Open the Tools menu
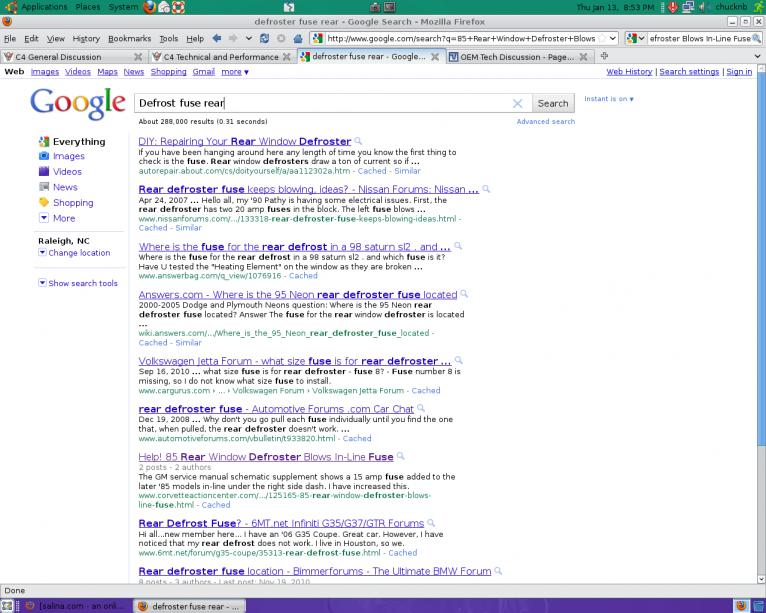766x613 pixels. coord(169,39)
